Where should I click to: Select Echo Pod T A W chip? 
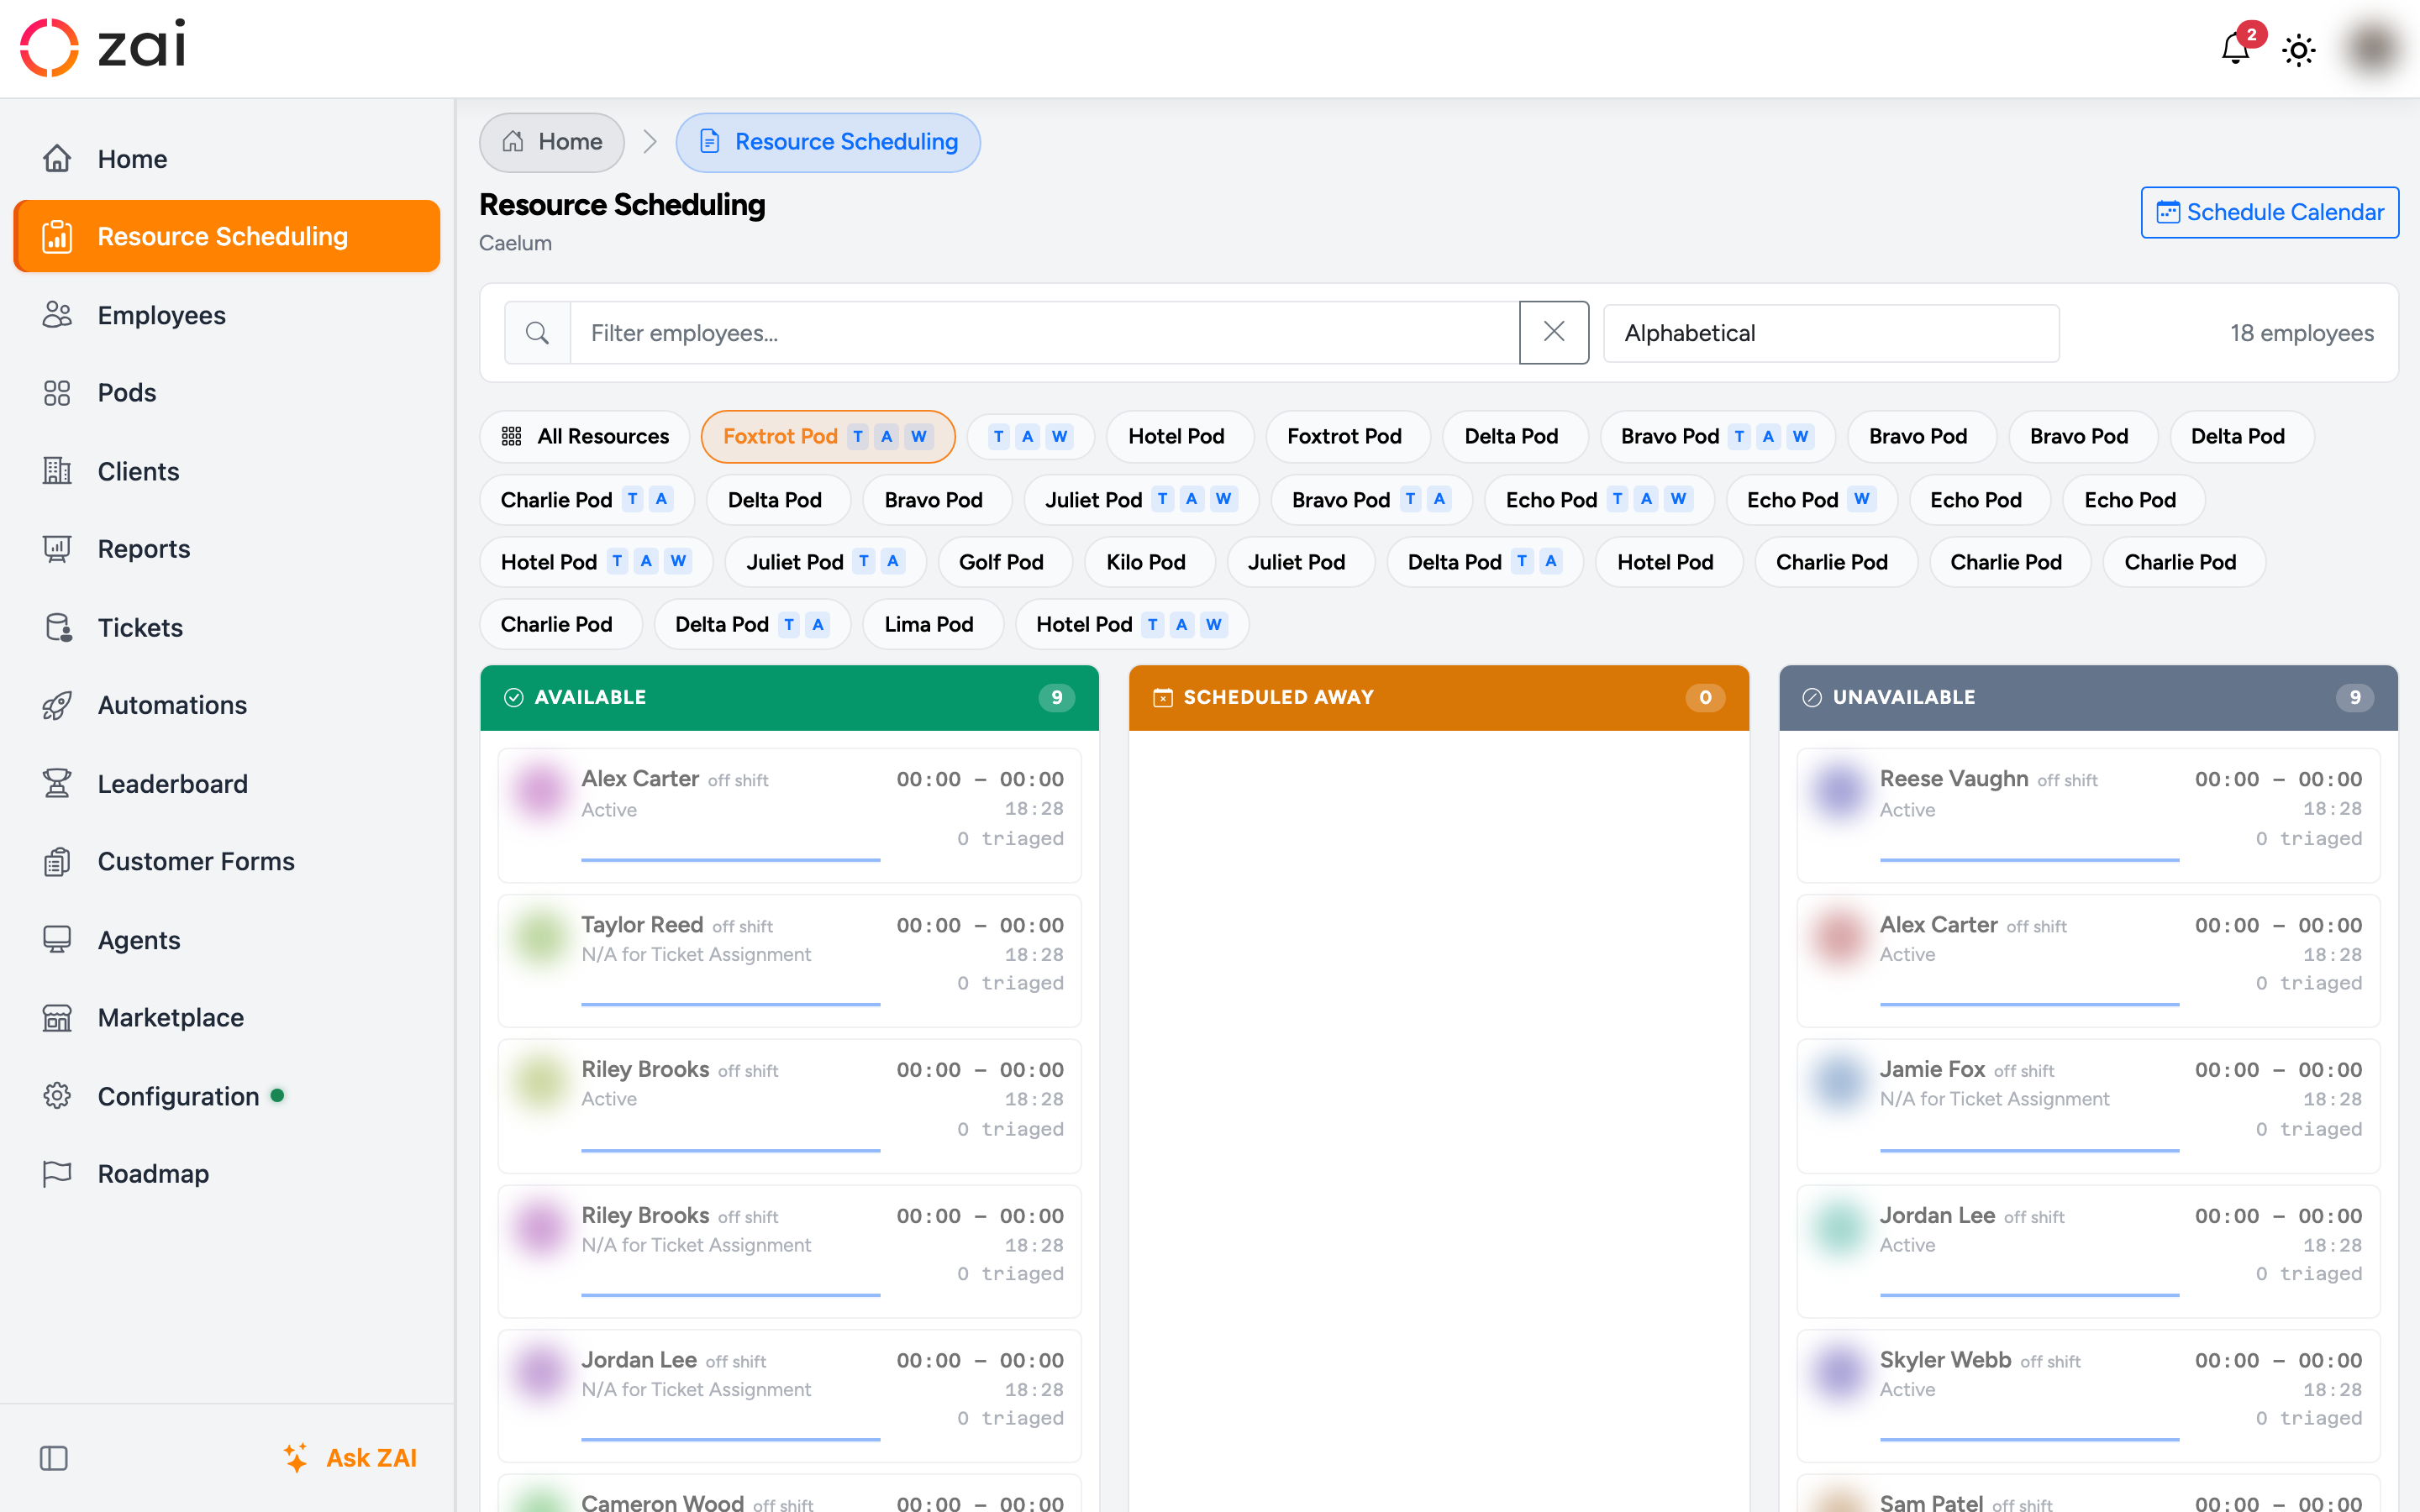click(1599, 499)
